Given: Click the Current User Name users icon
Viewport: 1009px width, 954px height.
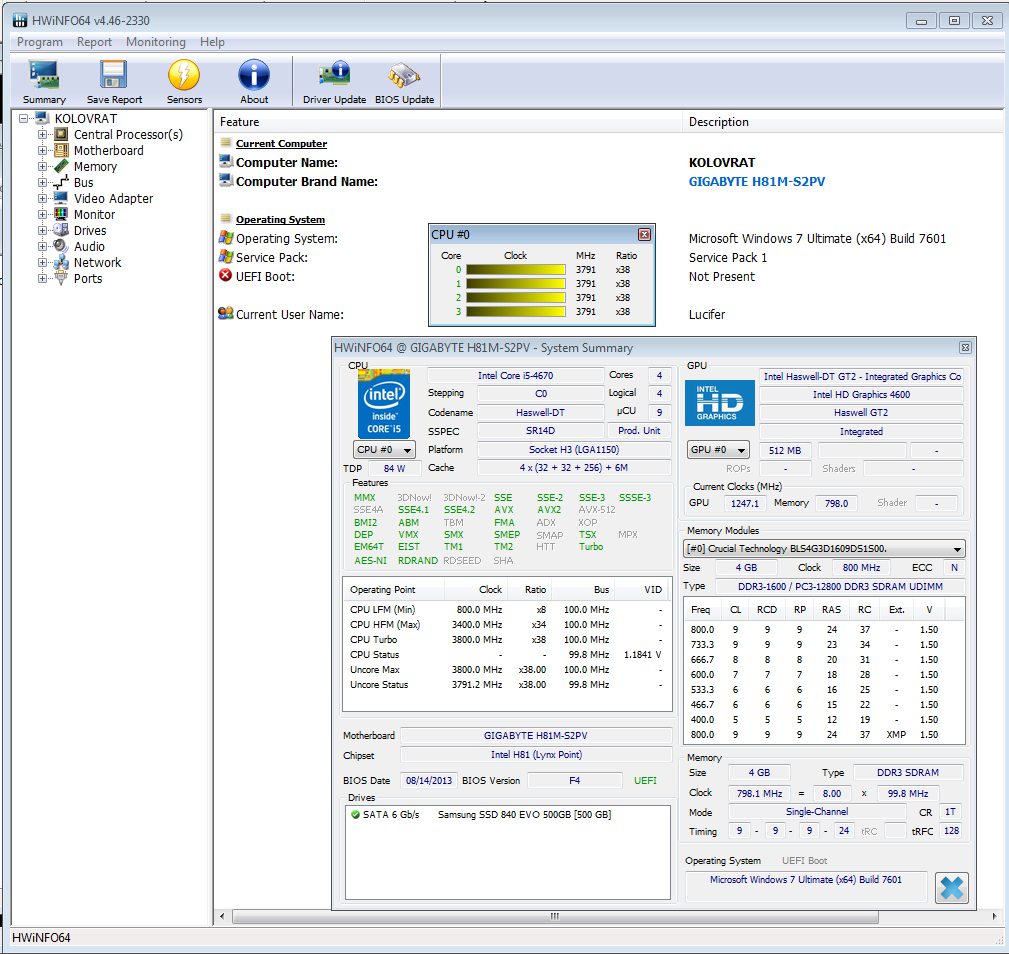Looking at the screenshot, I should click(x=225, y=314).
